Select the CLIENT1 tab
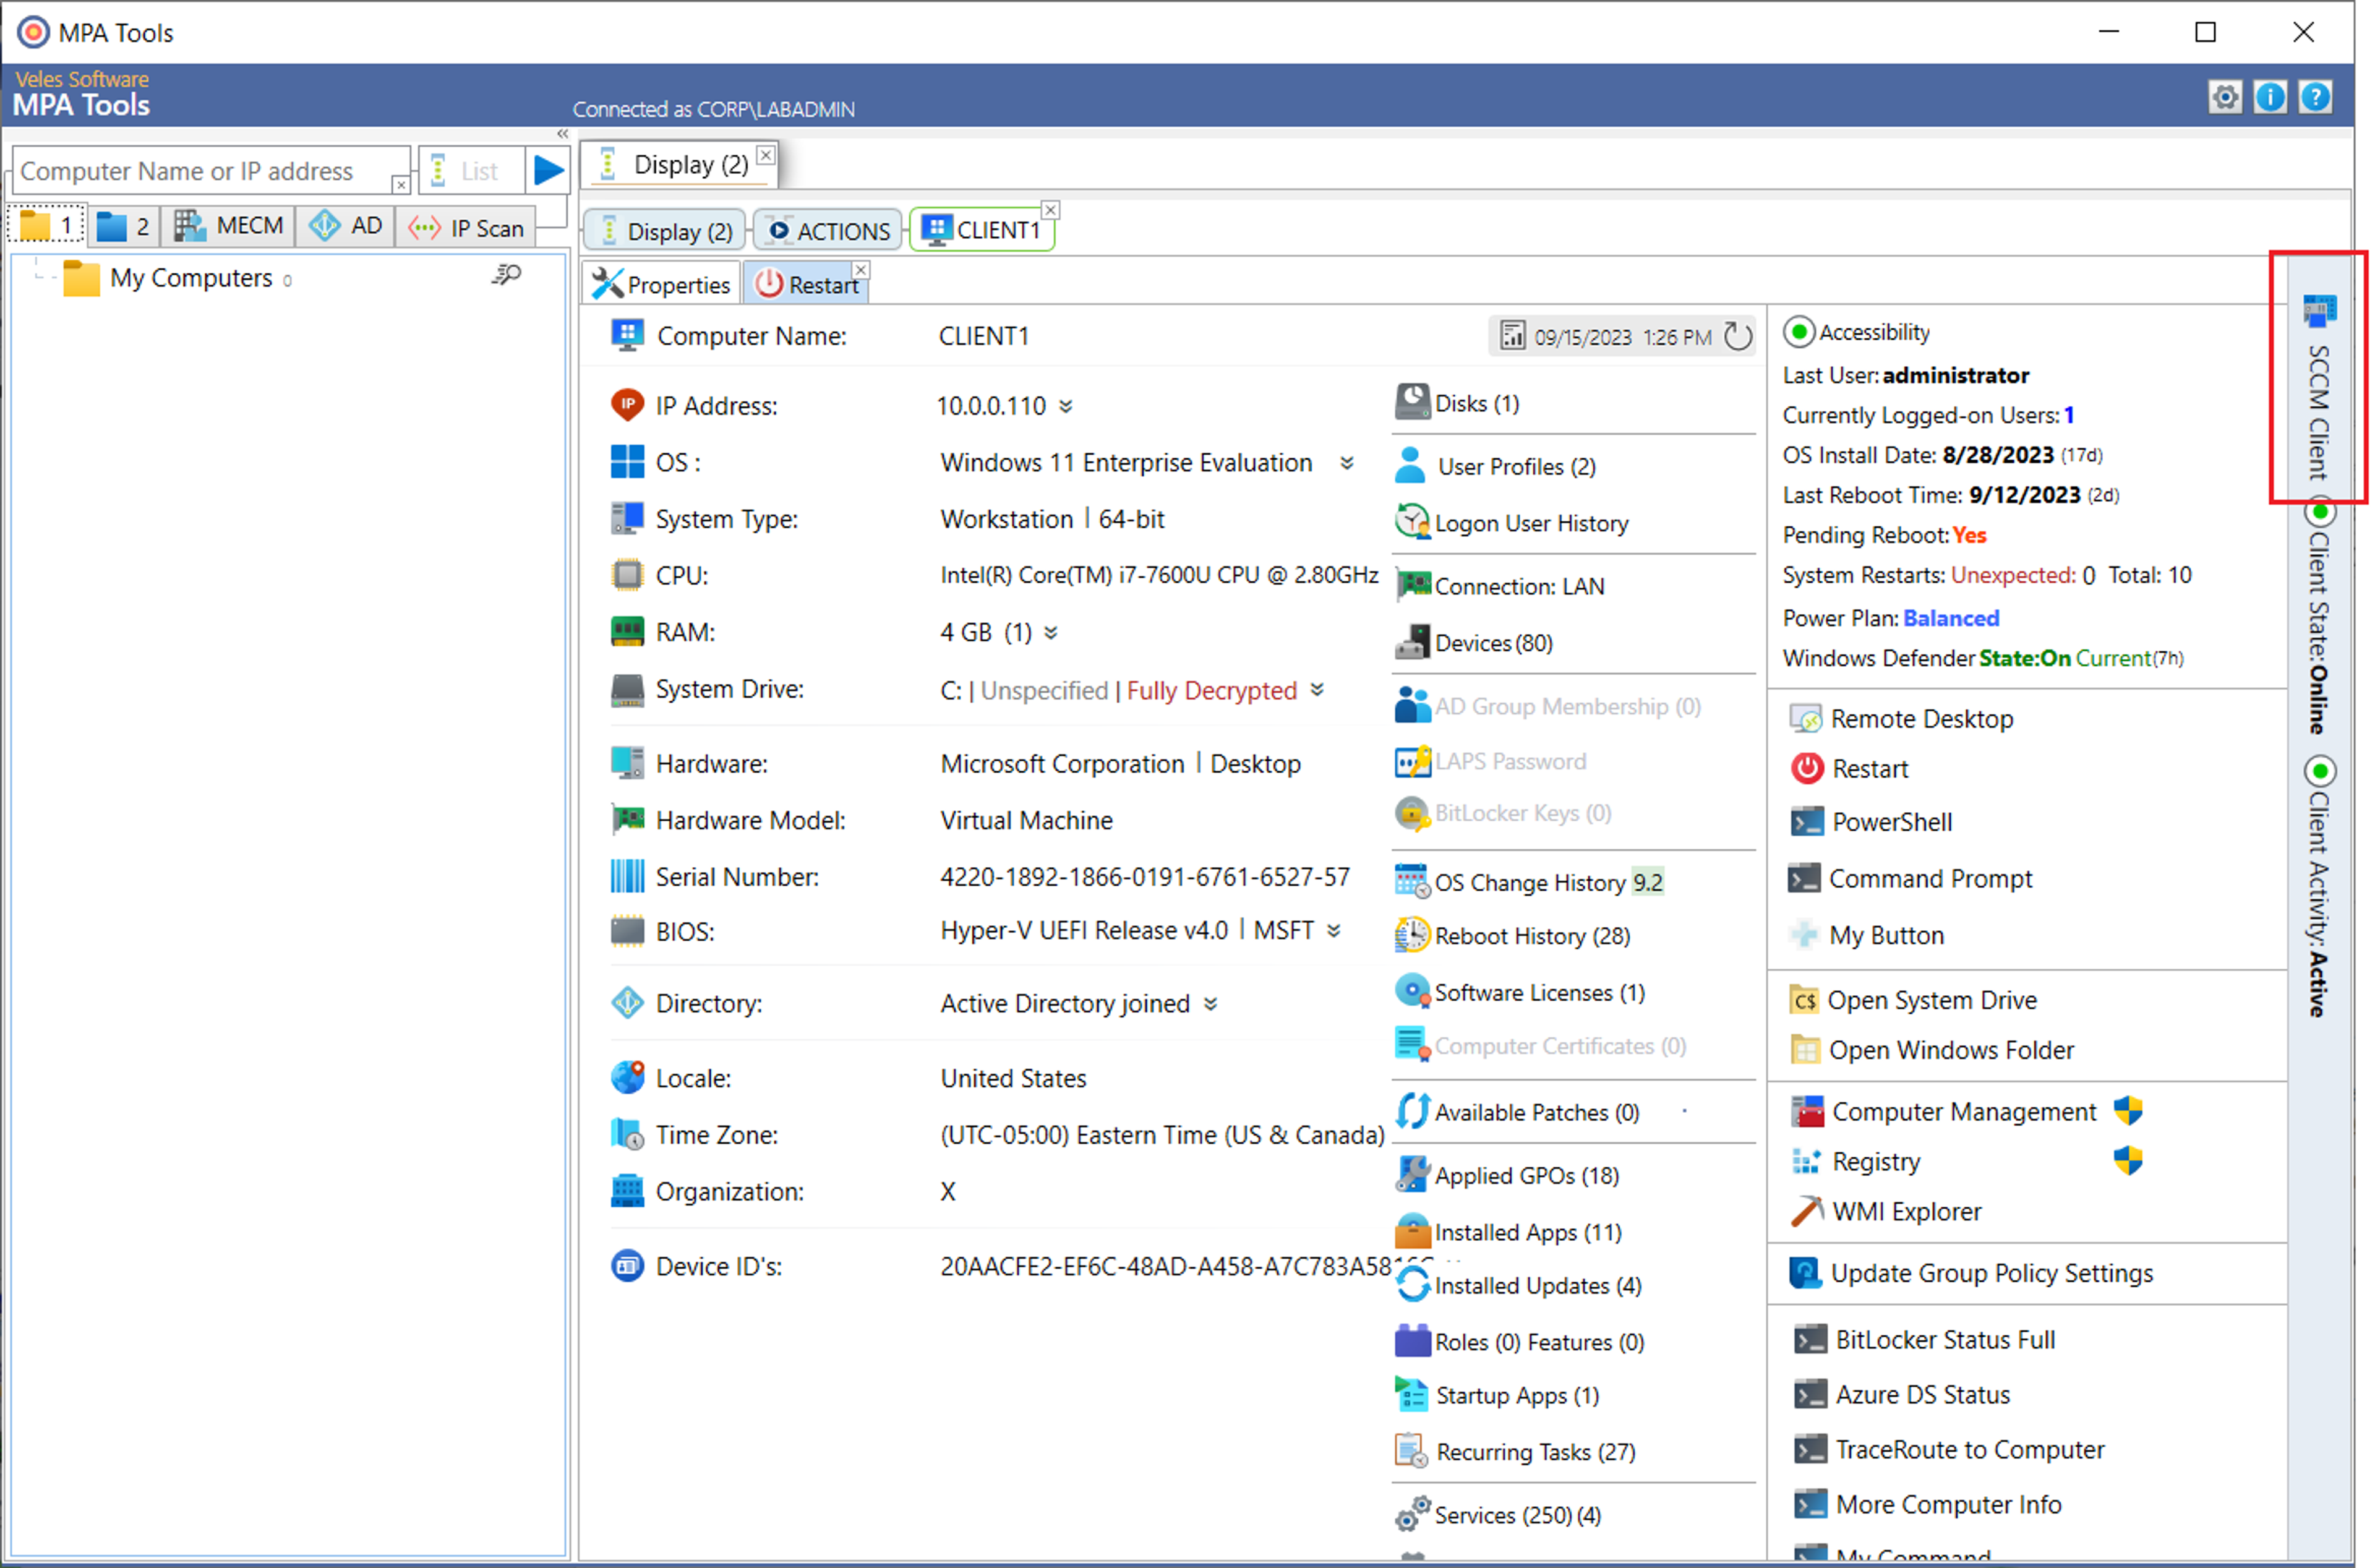The width and height of the screenshot is (2375, 1568). point(981,230)
